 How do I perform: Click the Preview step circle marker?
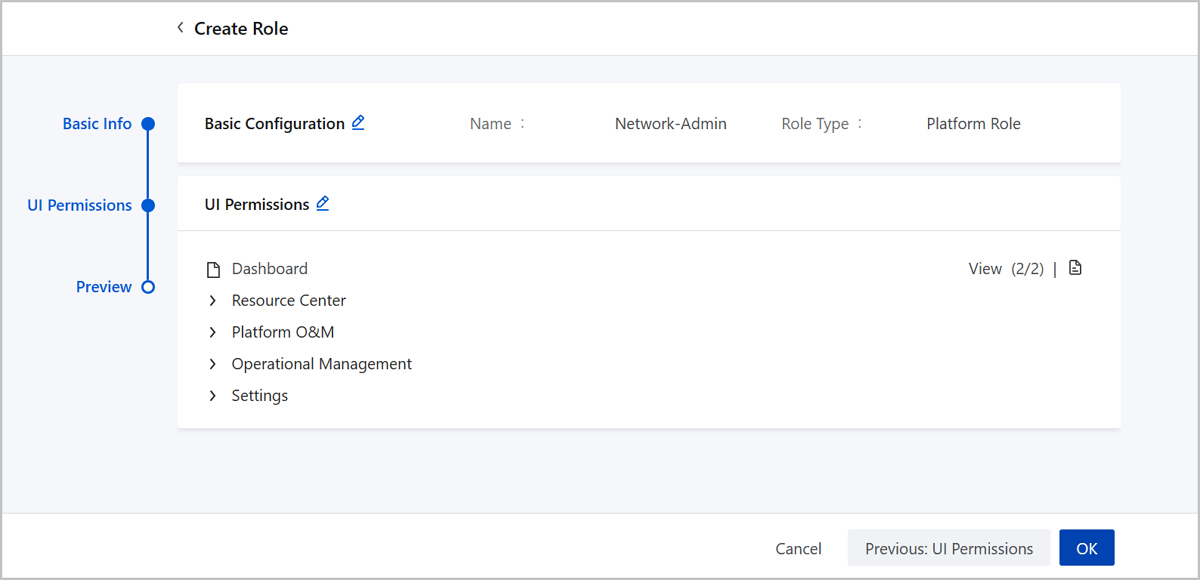click(x=148, y=287)
